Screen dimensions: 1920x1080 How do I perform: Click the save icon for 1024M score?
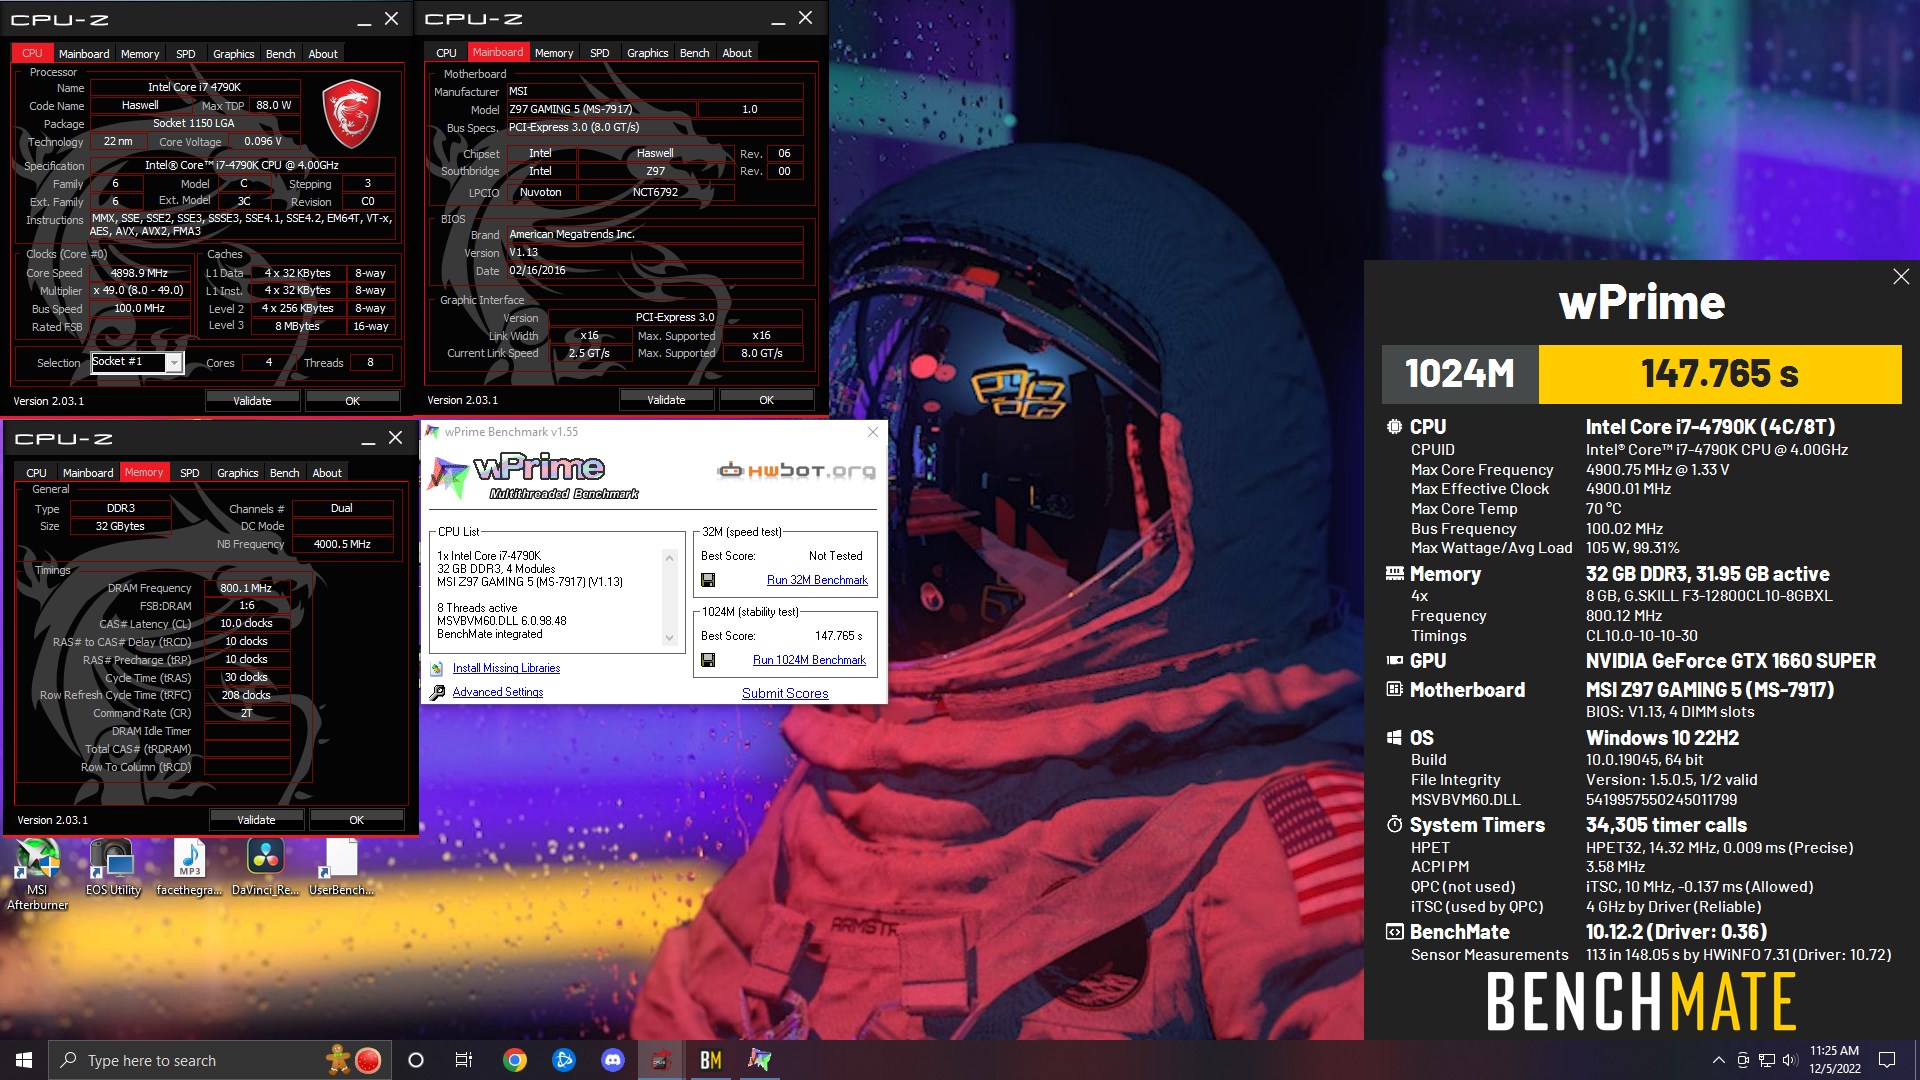pyautogui.click(x=708, y=660)
